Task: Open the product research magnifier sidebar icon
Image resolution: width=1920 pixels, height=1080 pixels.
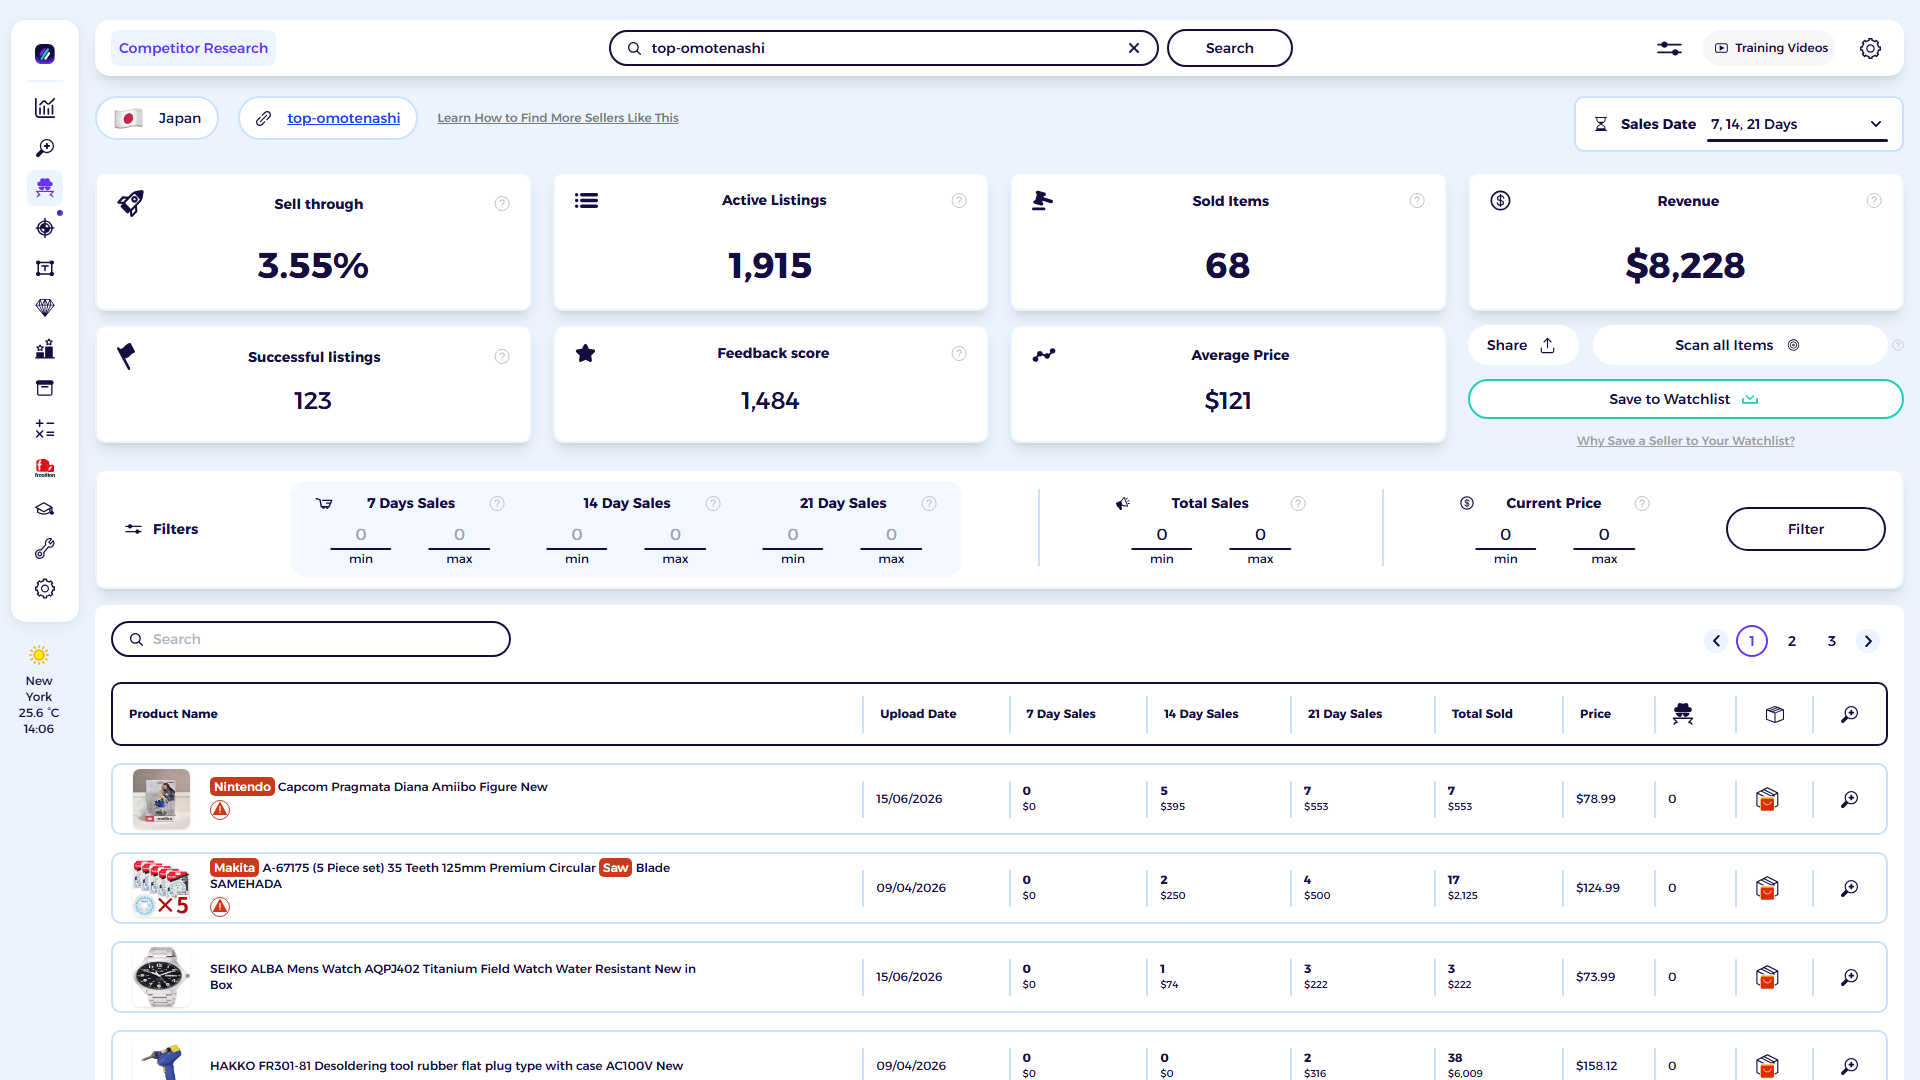Action: pos(45,148)
